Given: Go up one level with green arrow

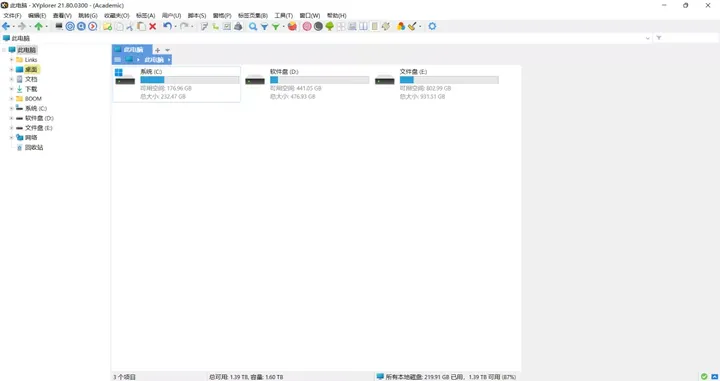Looking at the screenshot, I should point(39,27).
